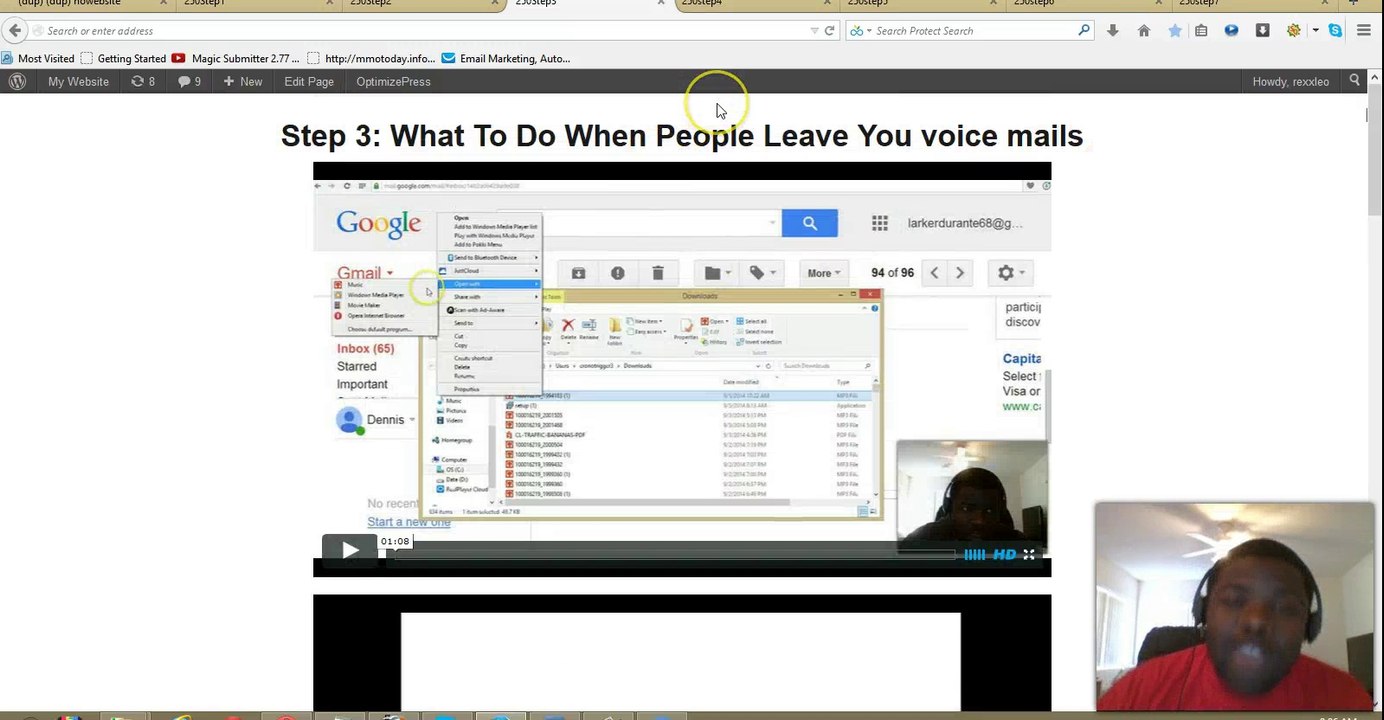Seek along the video progress bar
This screenshot has height=720, width=1384.
point(670,554)
